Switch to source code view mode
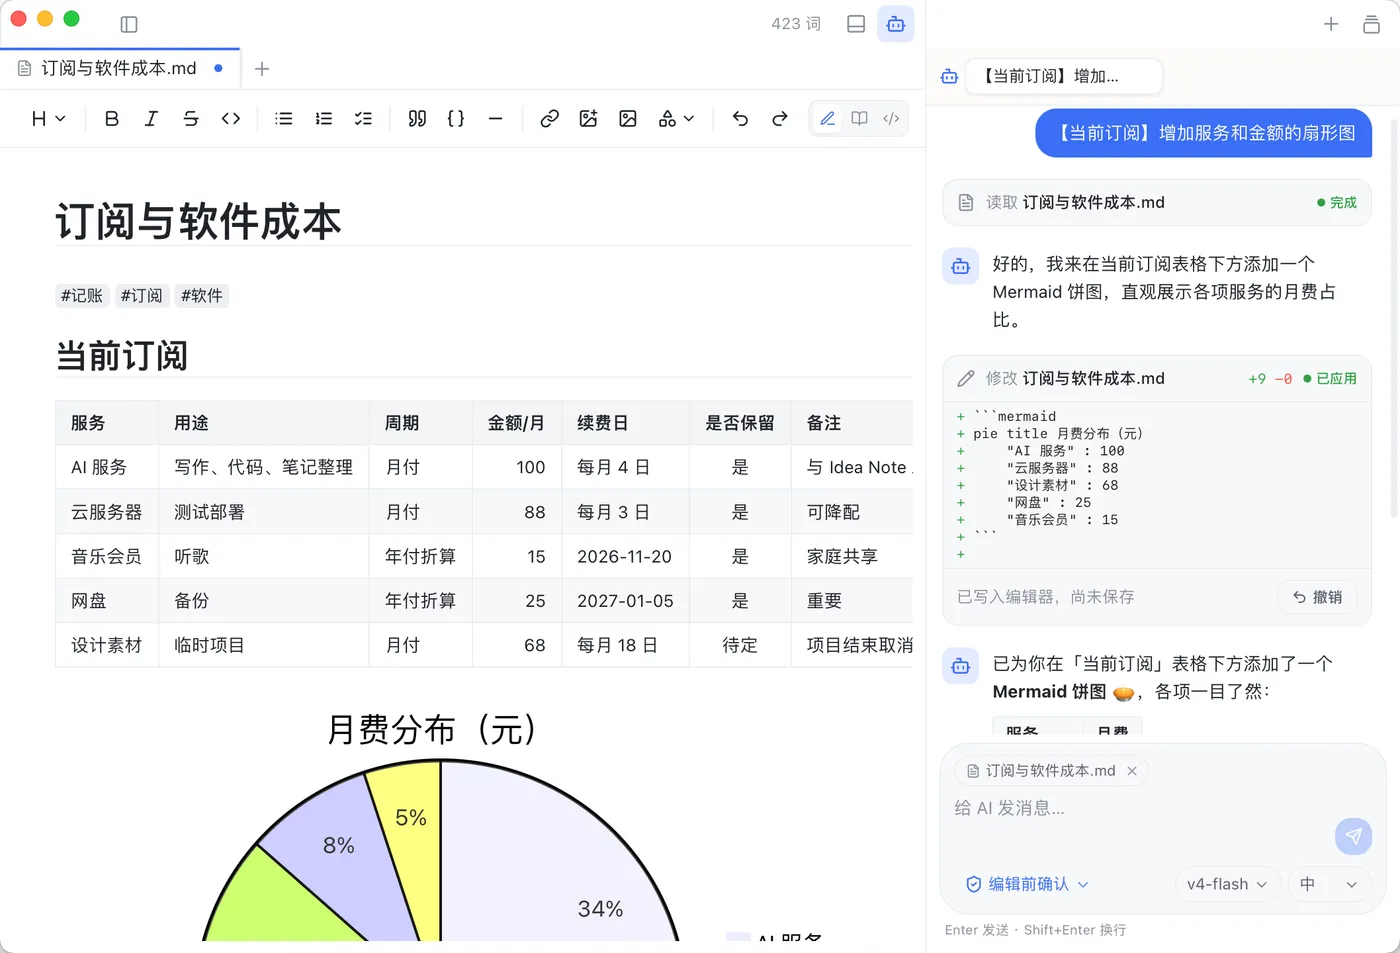 tap(891, 119)
